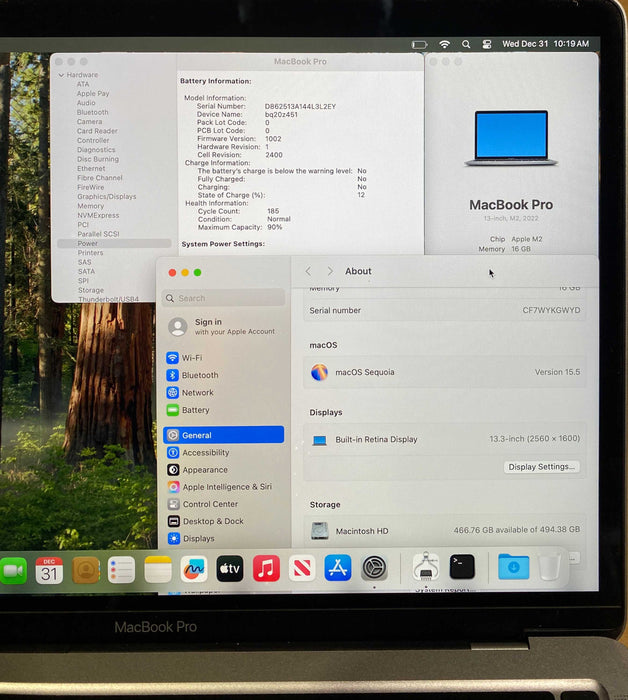The image size is (628, 700).
Task: Click the Spotlight search icon in menu bar
Action: tap(466, 44)
